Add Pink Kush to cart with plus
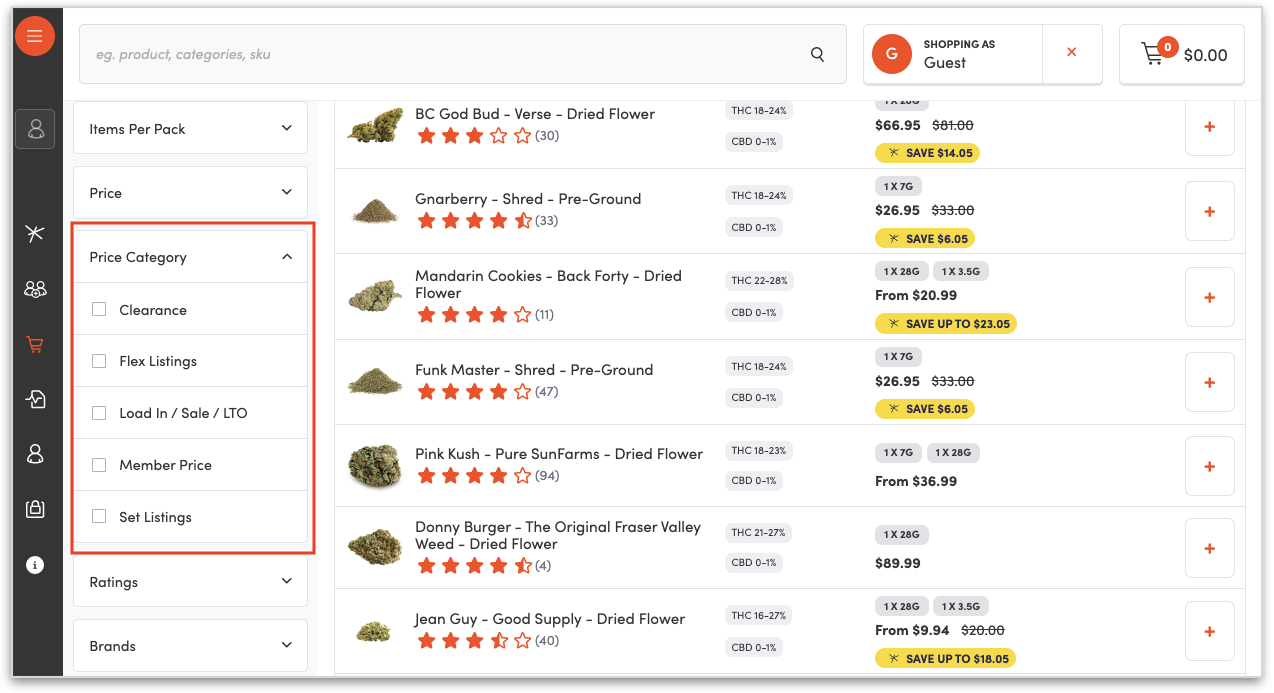 click(1209, 466)
